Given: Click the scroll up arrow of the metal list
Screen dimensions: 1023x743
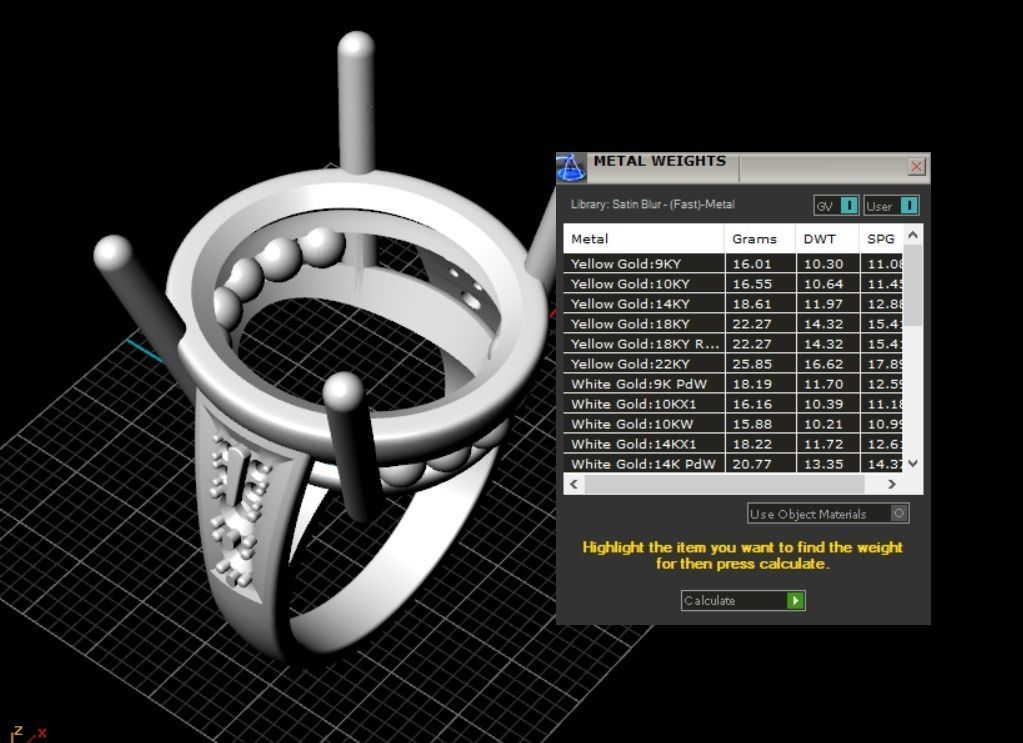Looking at the screenshot, I should point(913,234).
